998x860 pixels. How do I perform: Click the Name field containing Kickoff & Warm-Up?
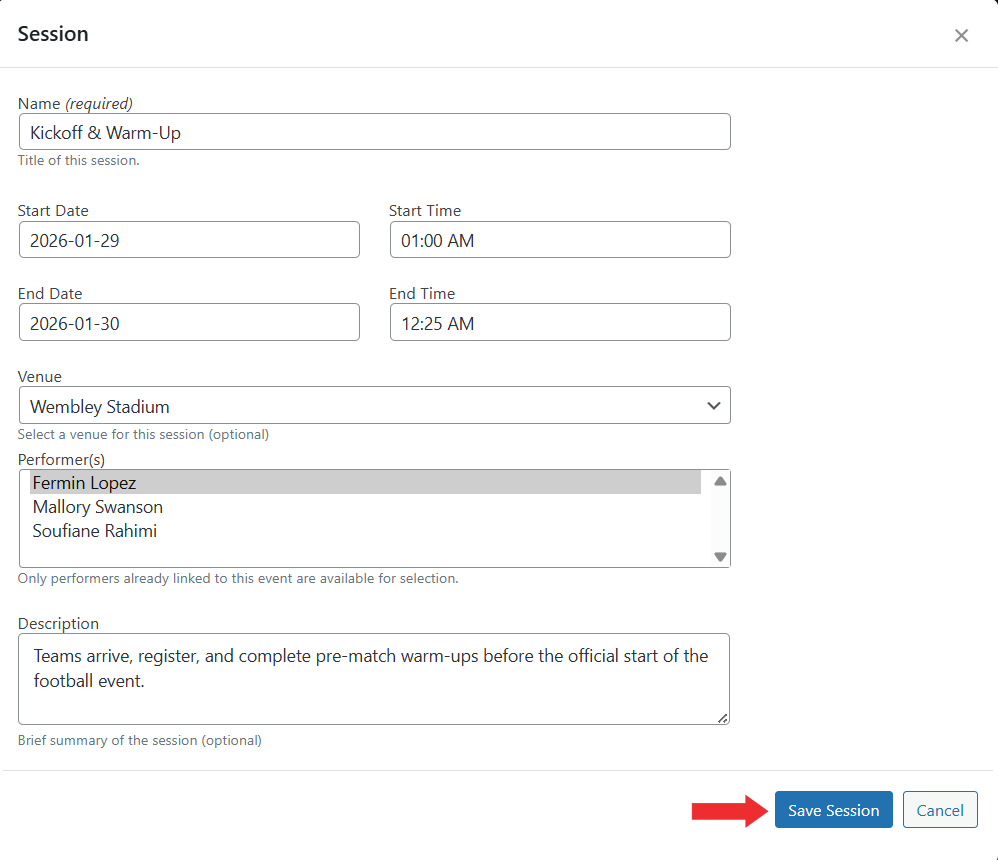[x=374, y=132]
